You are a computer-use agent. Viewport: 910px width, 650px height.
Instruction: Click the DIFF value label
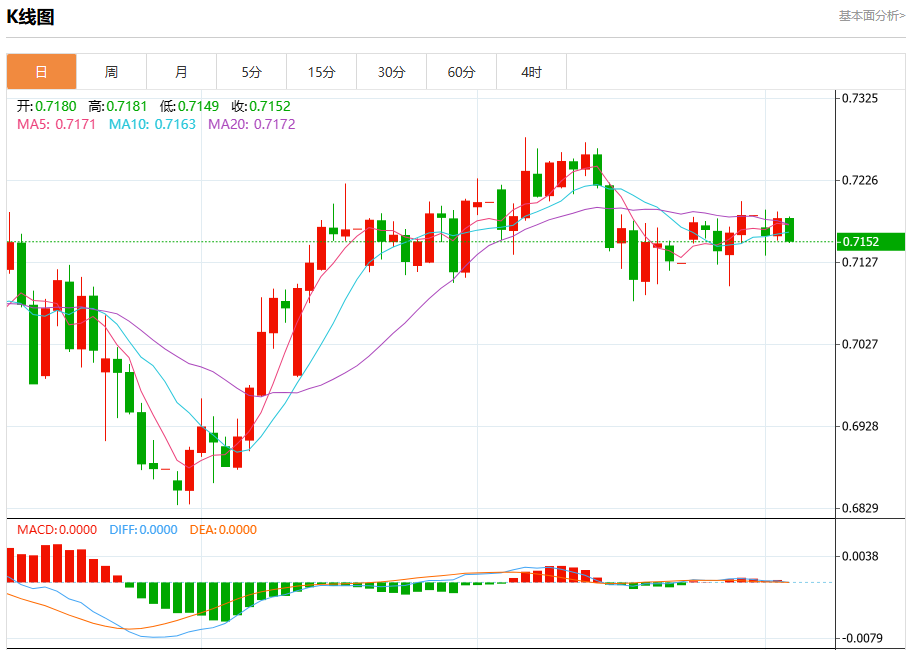point(143,529)
